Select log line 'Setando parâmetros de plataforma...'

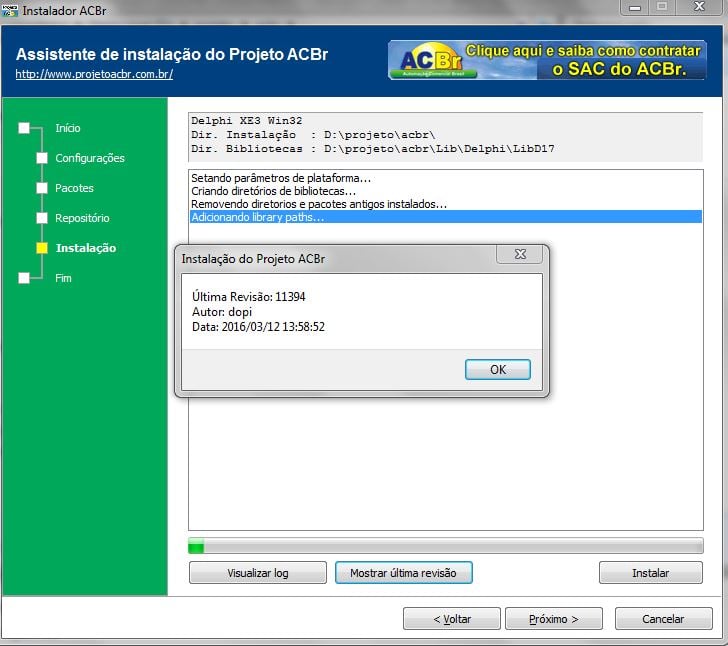446,178
